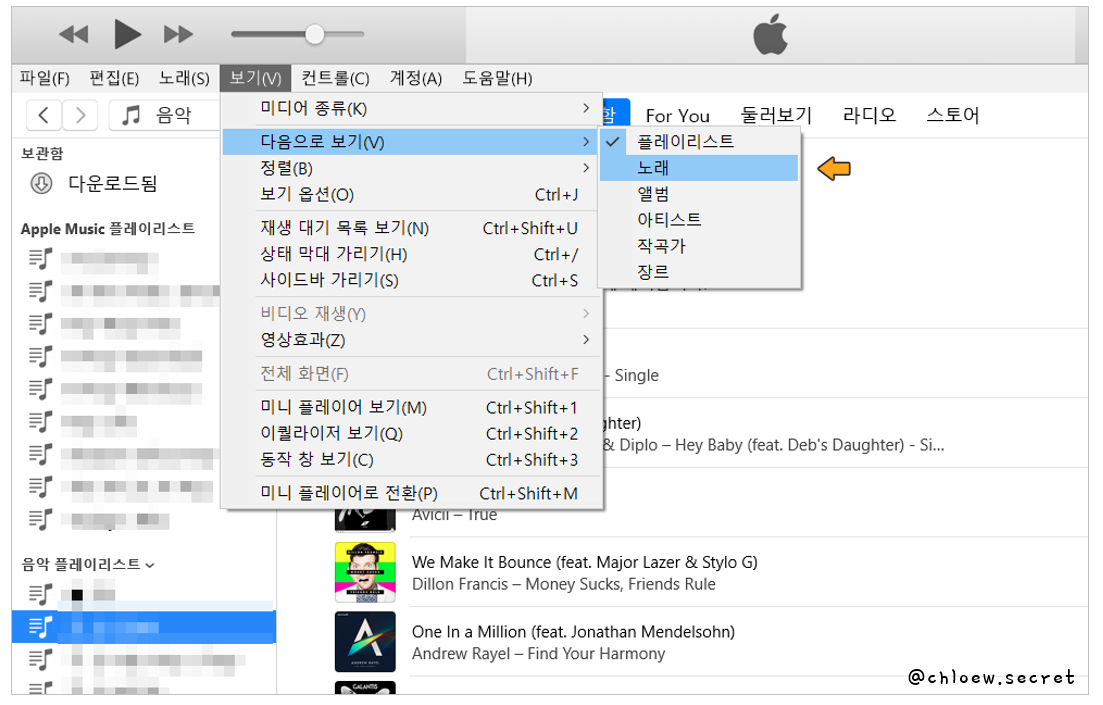Select 노래 in the view submenu
The height and width of the screenshot is (705, 1103).
point(699,168)
